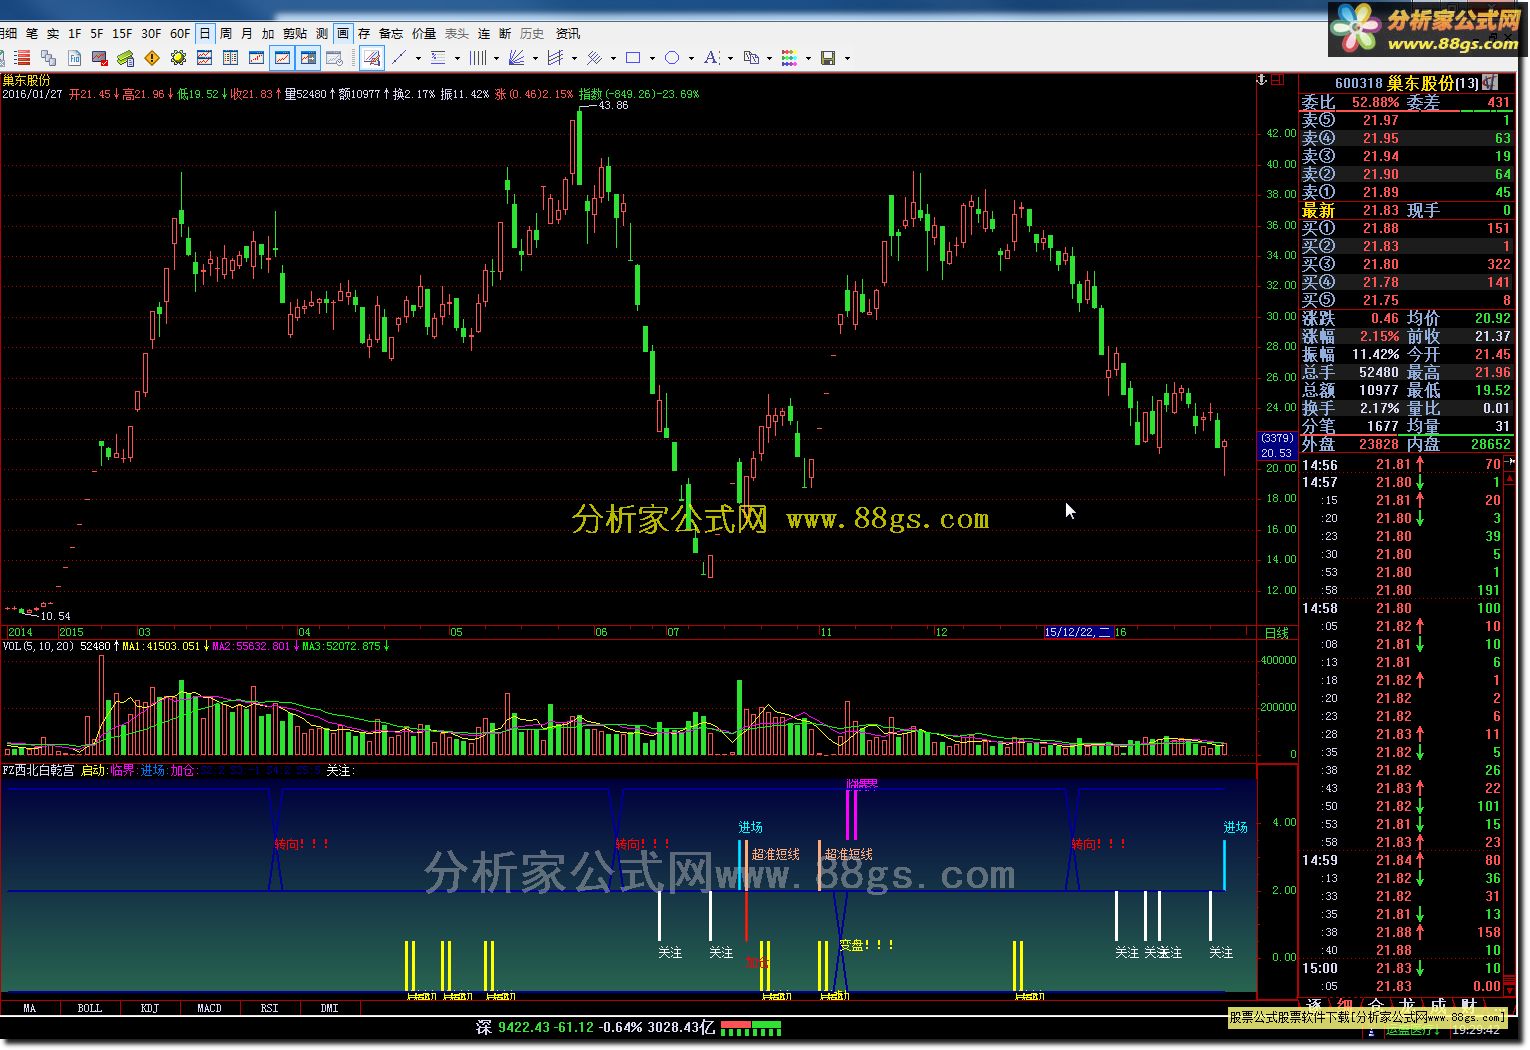
Task: Select the fan lines drawing tool
Action: point(516,58)
